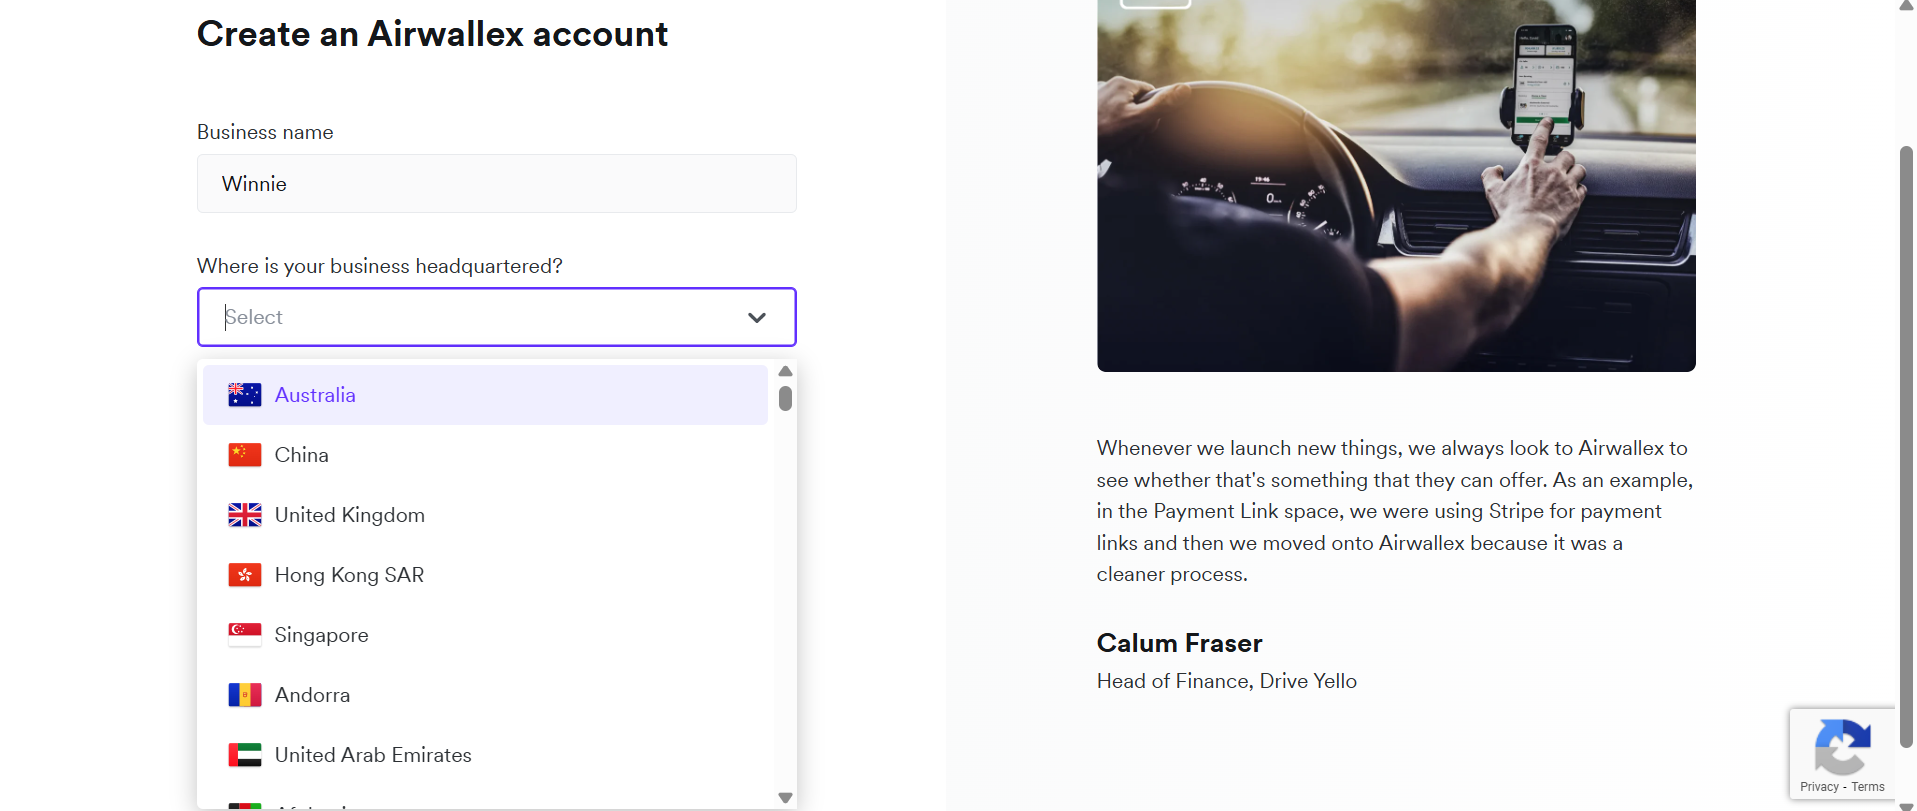Screen dimensions: 1917x811
Task: Click the United Kingdom flag icon
Action: tap(244, 515)
